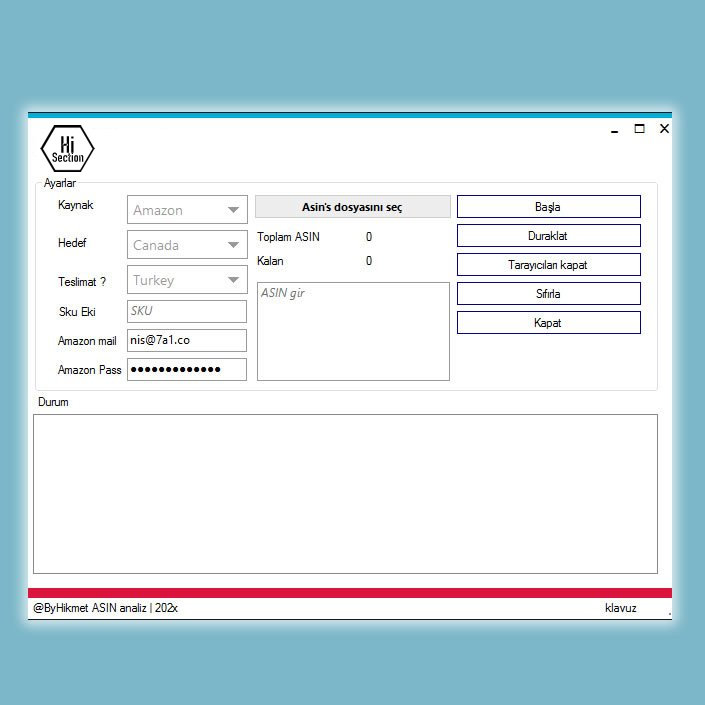The width and height of the screenshot is (705, 705).
Task: Click the @ByHikmet ASIN analiz footer text
Action: pos(105,608)
